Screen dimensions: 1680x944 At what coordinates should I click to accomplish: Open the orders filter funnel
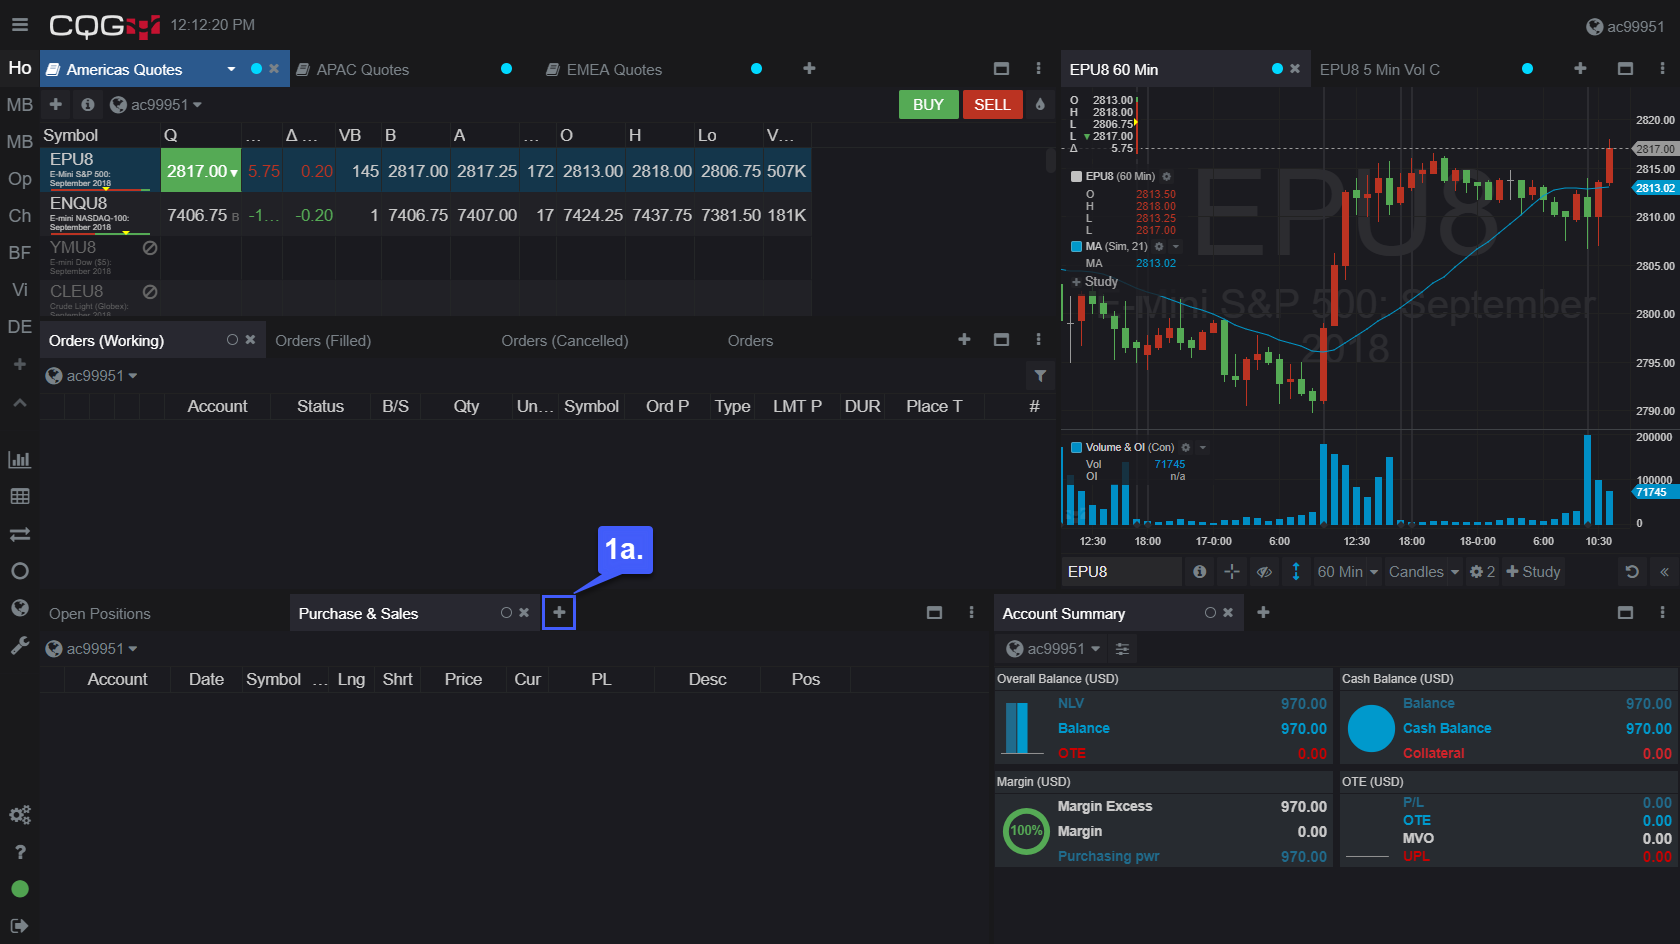coord(1040,375)
